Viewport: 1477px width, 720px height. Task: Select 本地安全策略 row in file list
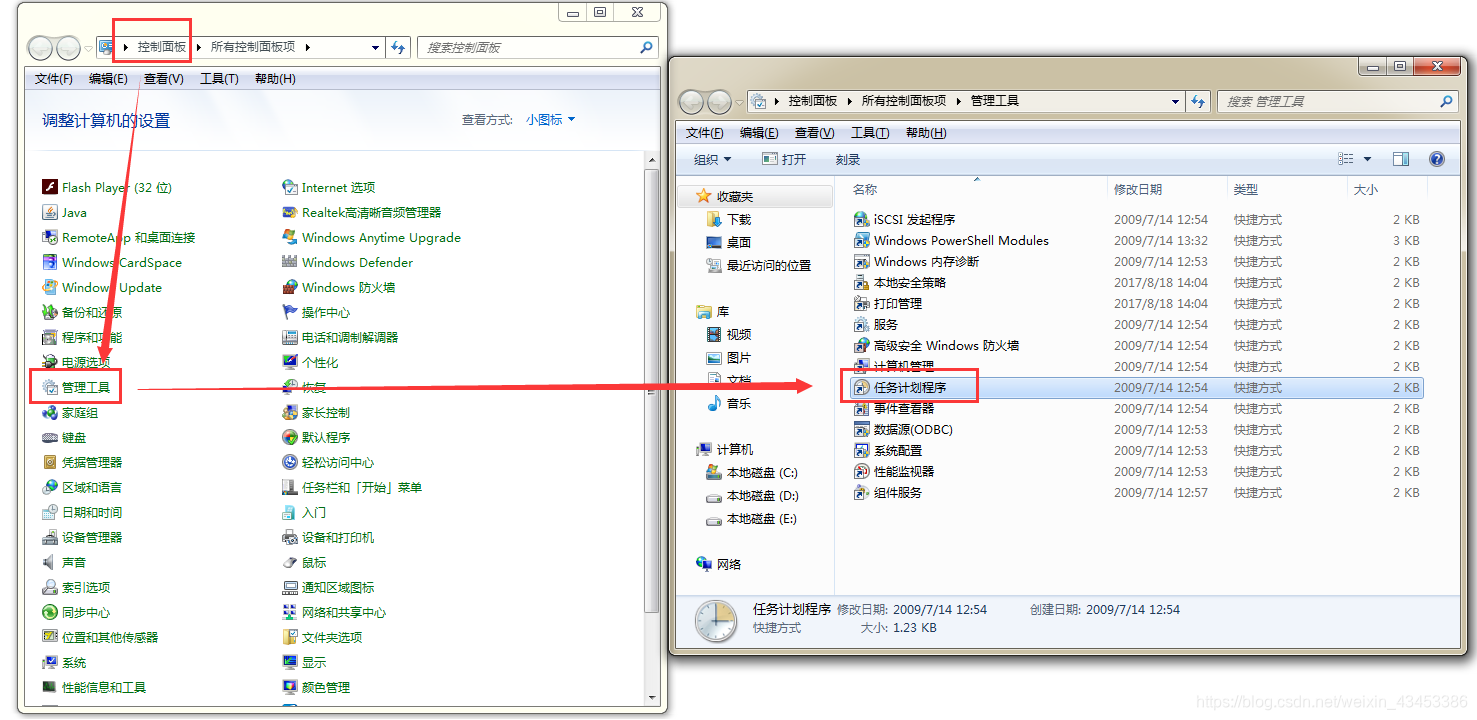point(1135,282)
